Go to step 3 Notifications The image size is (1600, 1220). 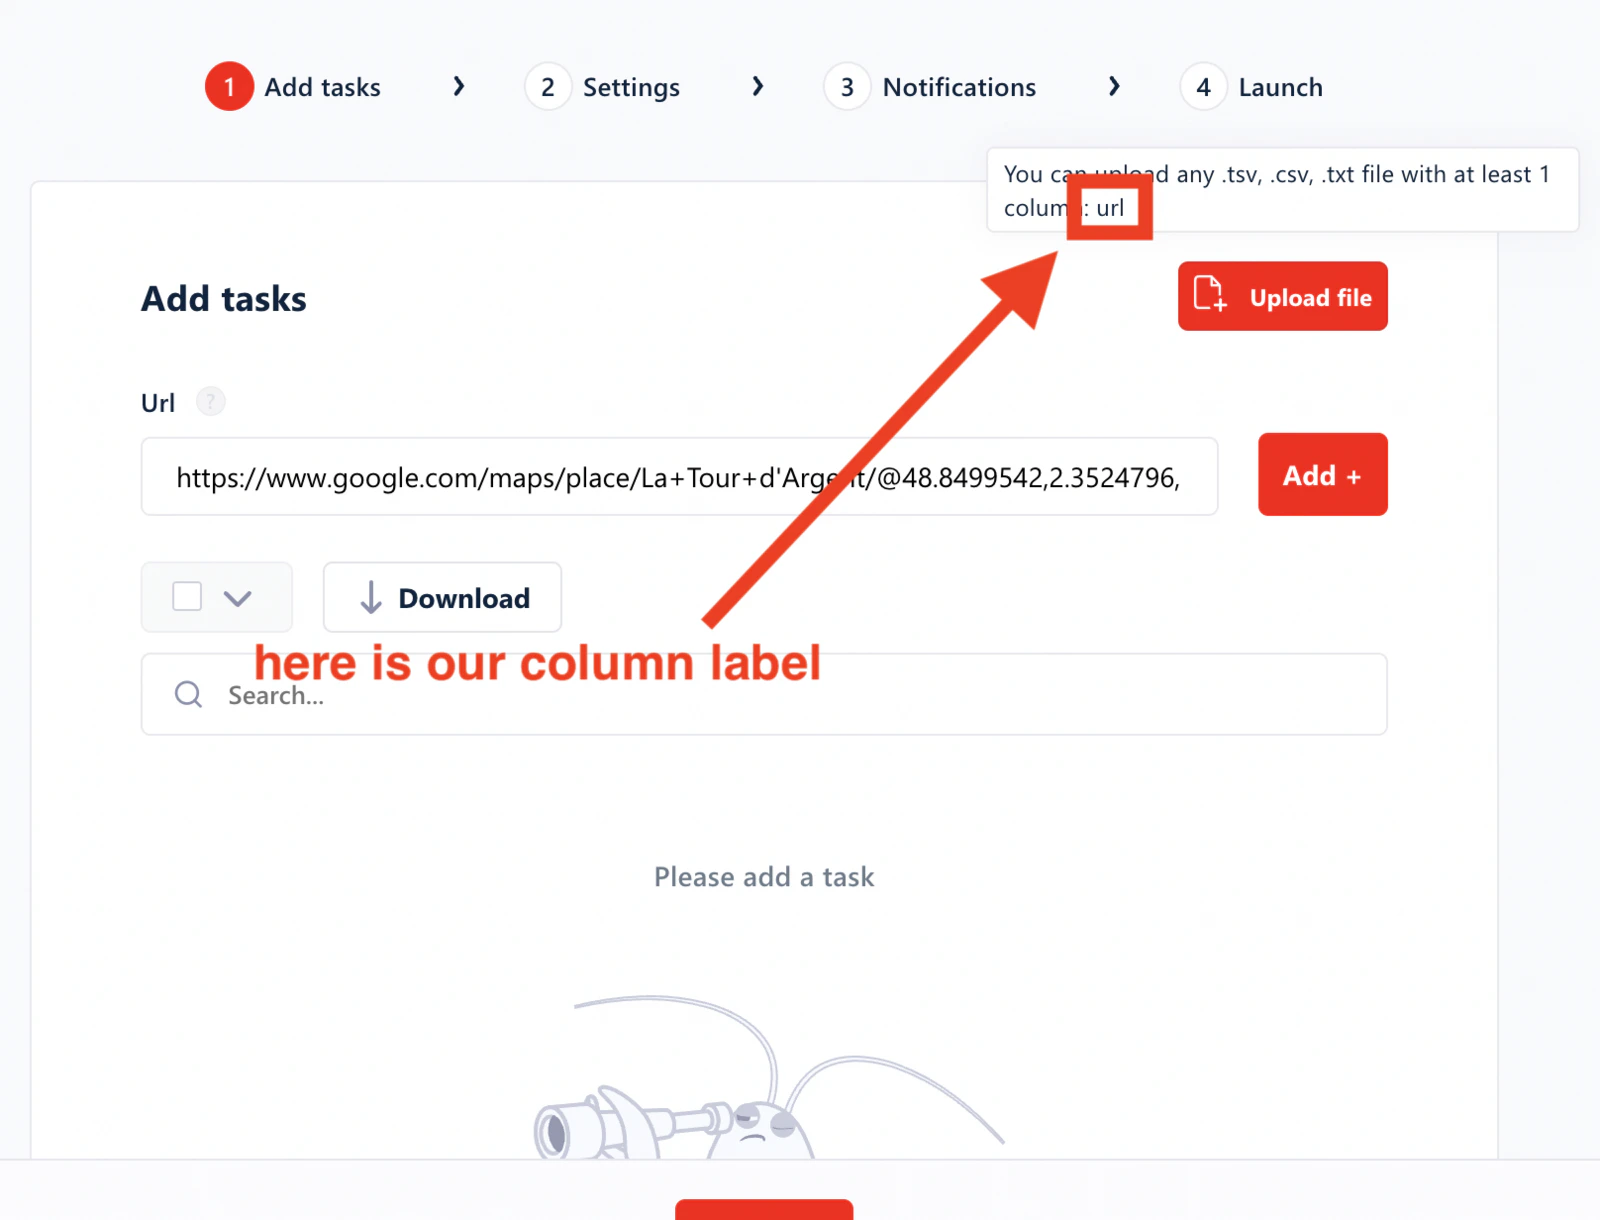click(930, 87)
